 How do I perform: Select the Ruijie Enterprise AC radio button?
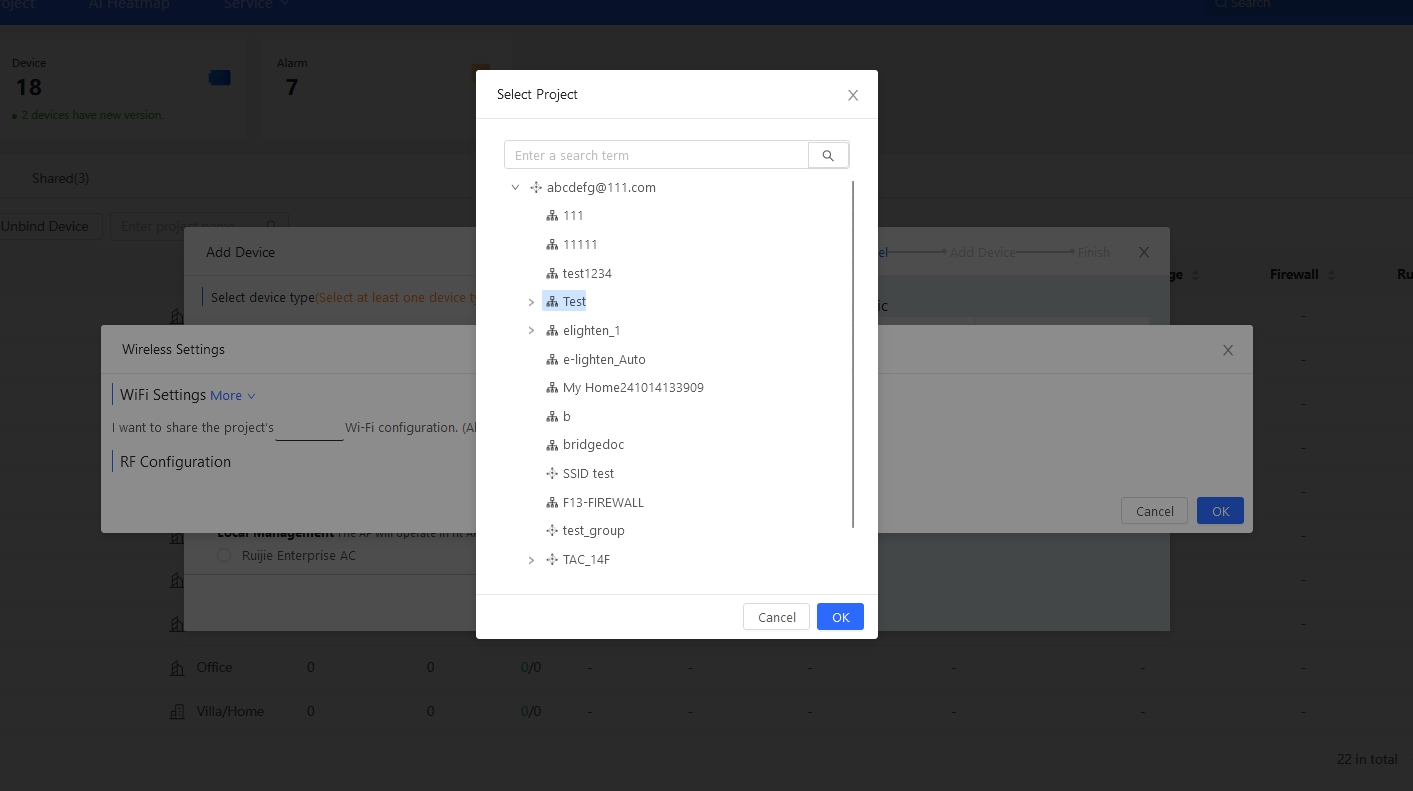click(x=224, y=556)
